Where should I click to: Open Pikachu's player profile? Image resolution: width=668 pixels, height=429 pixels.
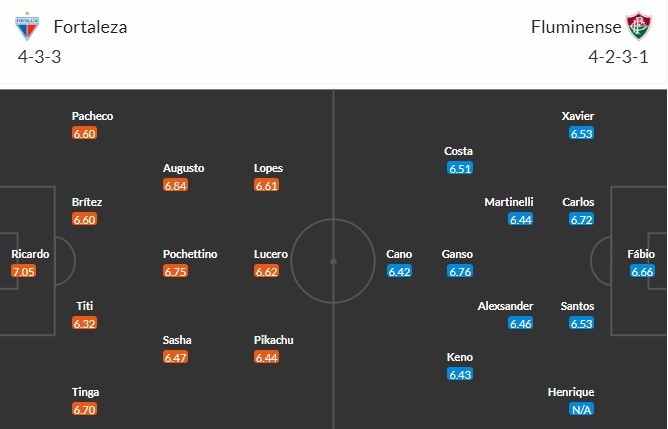tap(276, 340)
